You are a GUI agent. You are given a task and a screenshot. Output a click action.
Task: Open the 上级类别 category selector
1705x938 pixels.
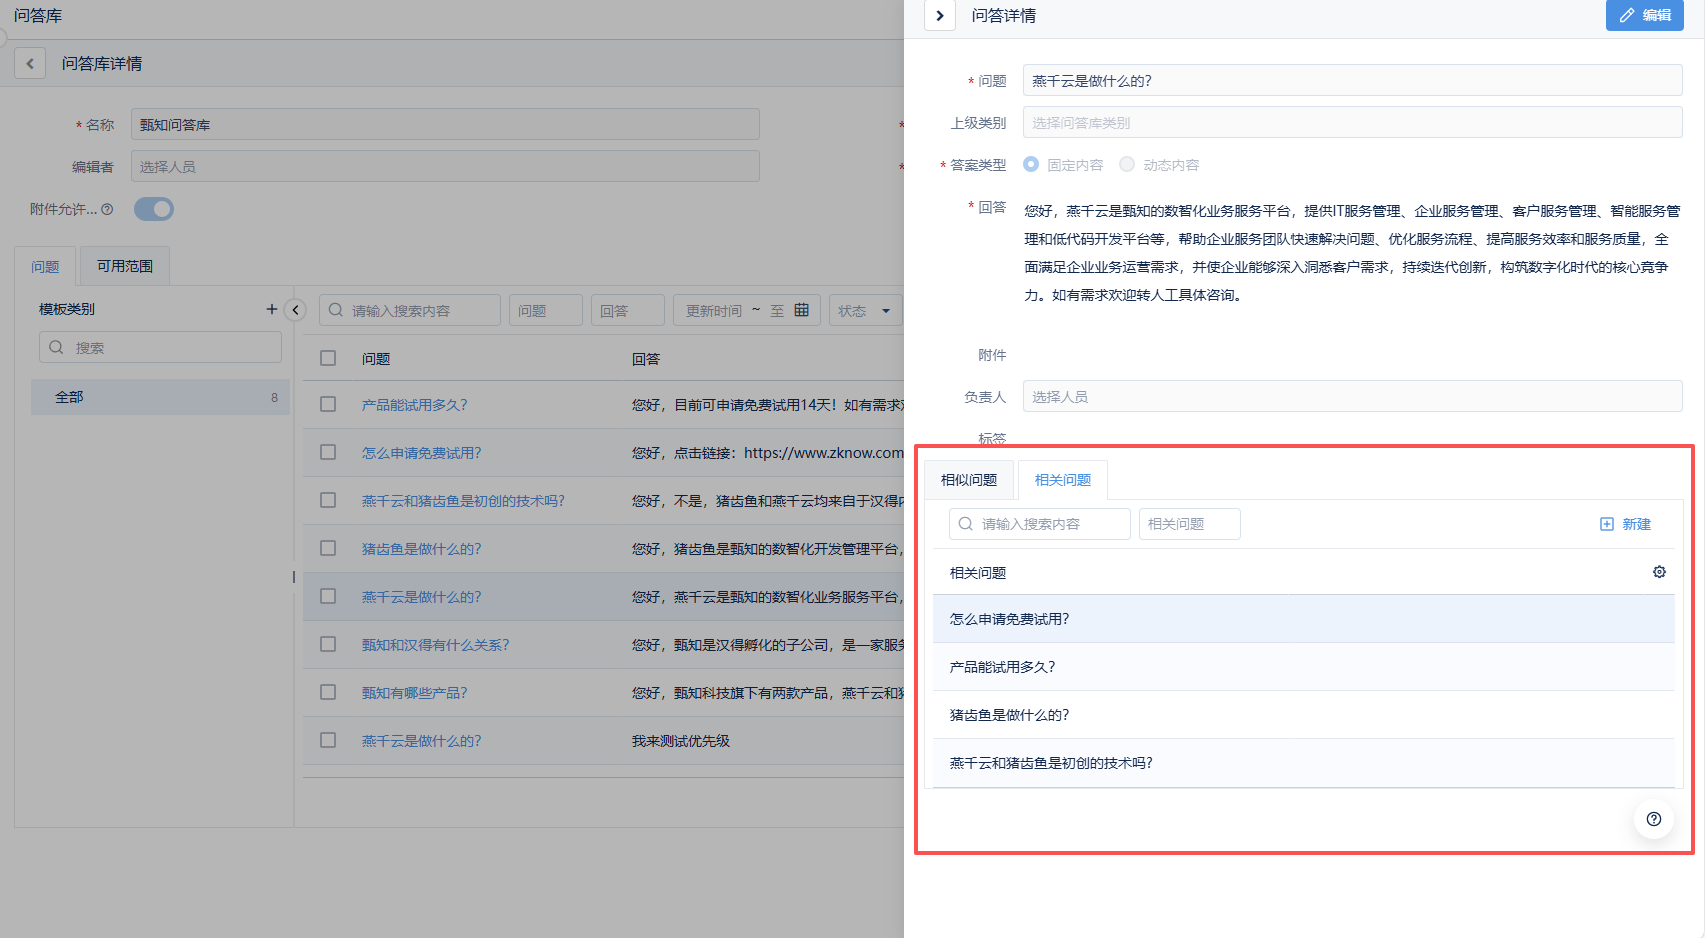point(1351,123)
